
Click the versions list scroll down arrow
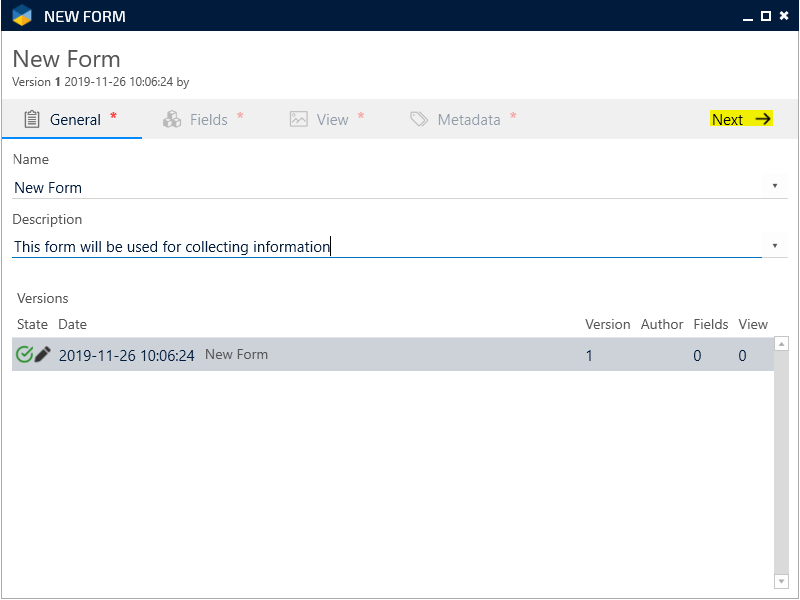781,581
